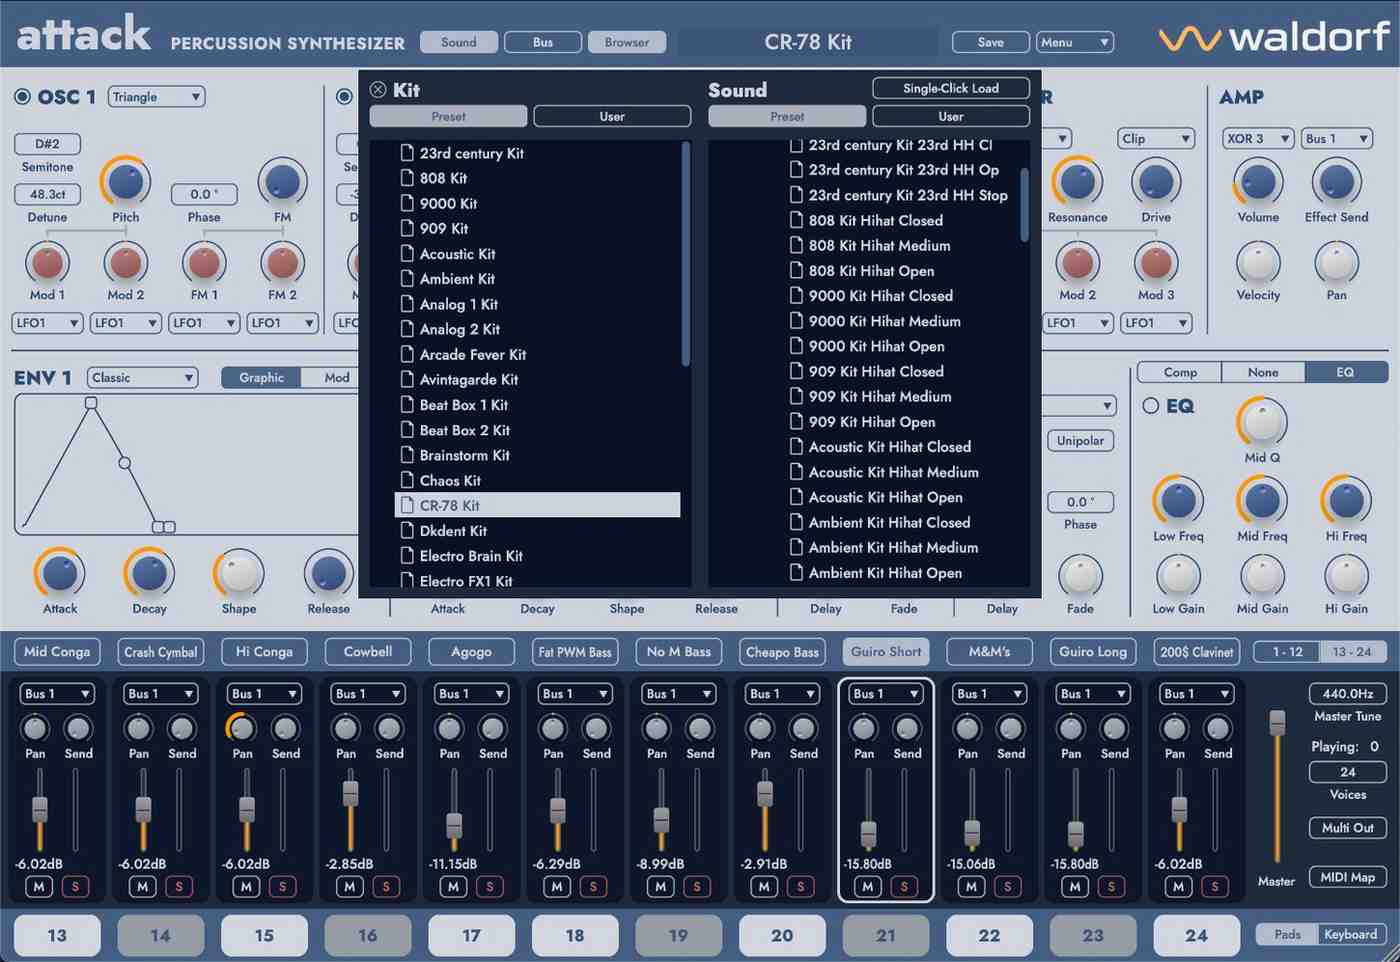Switch to Keyboard mode at bottom right

click(x=1350, y=934)
